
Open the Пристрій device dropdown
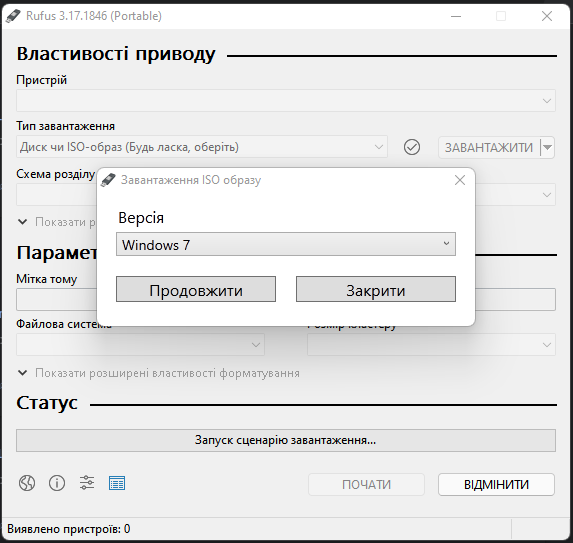pyautogui.click(x=286, y=100)
